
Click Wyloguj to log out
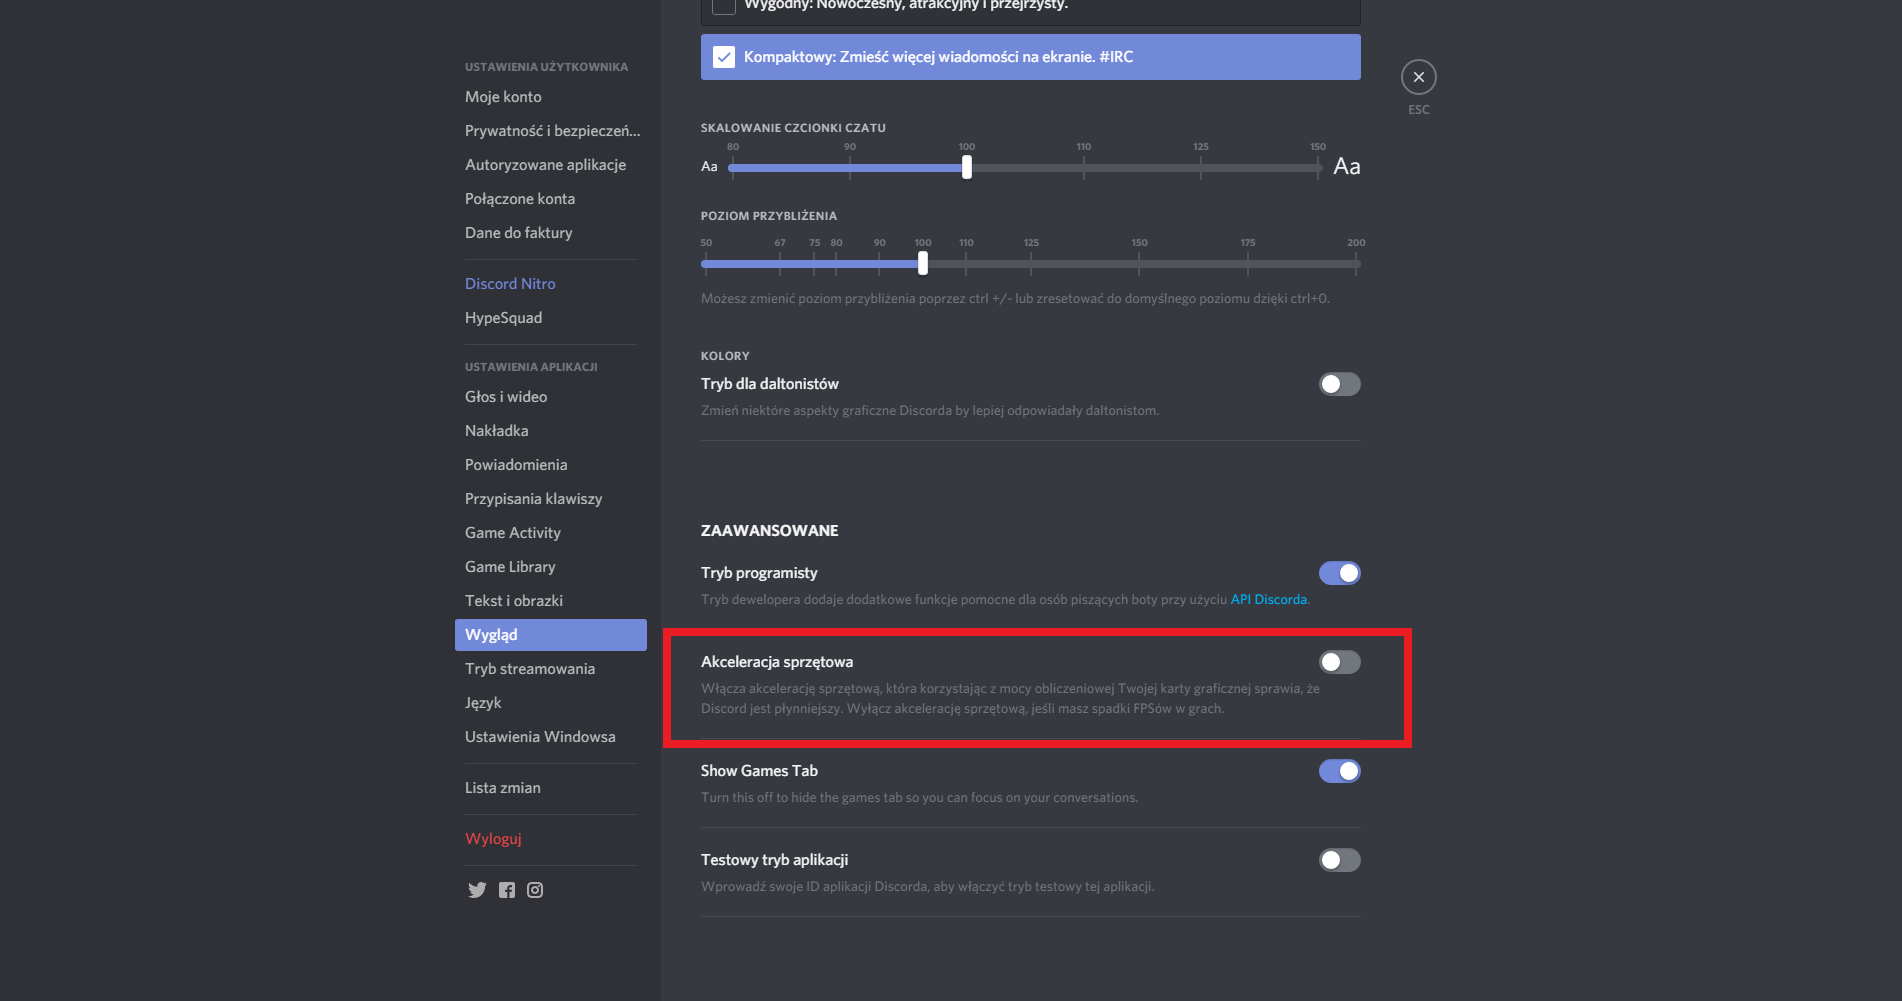click(493, 839)
